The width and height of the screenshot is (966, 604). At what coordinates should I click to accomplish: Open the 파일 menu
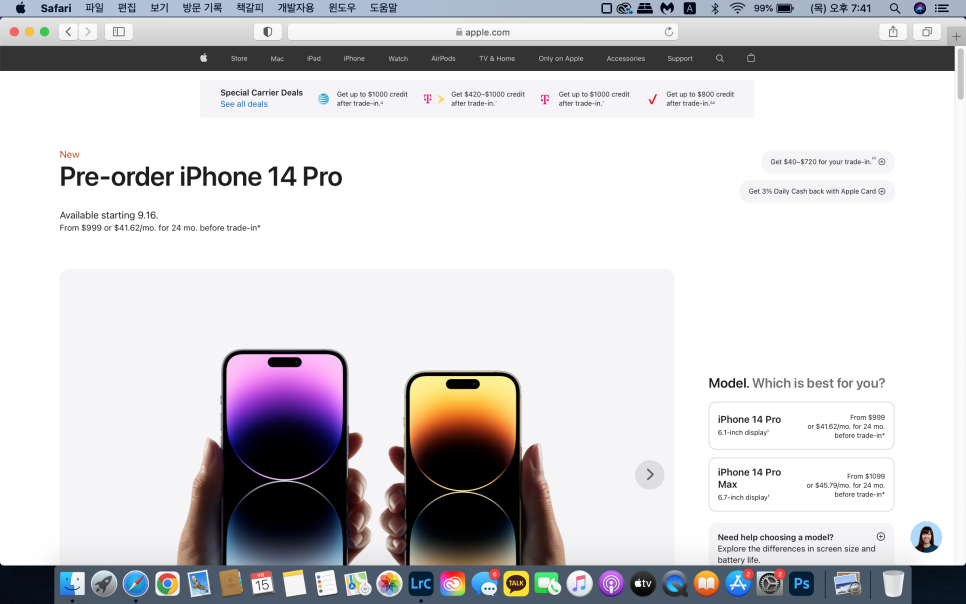click(94, 8)
